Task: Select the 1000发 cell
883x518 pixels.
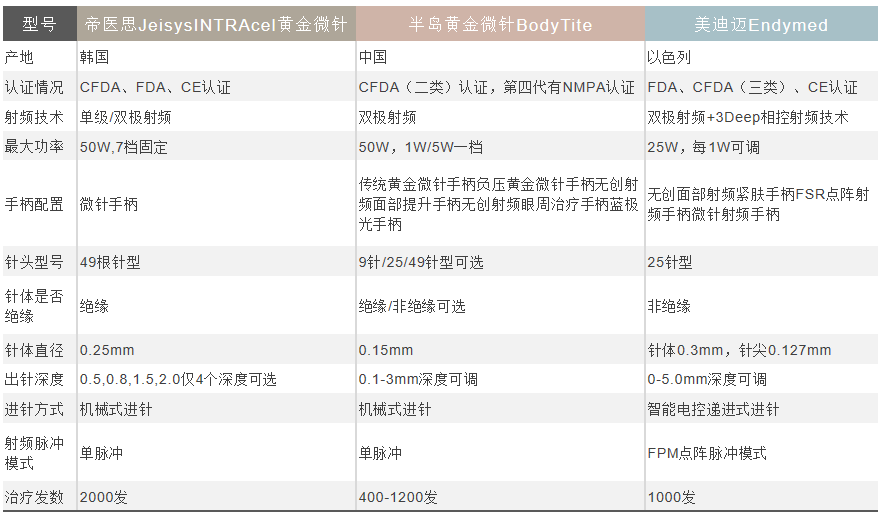Action: (761, 497)
